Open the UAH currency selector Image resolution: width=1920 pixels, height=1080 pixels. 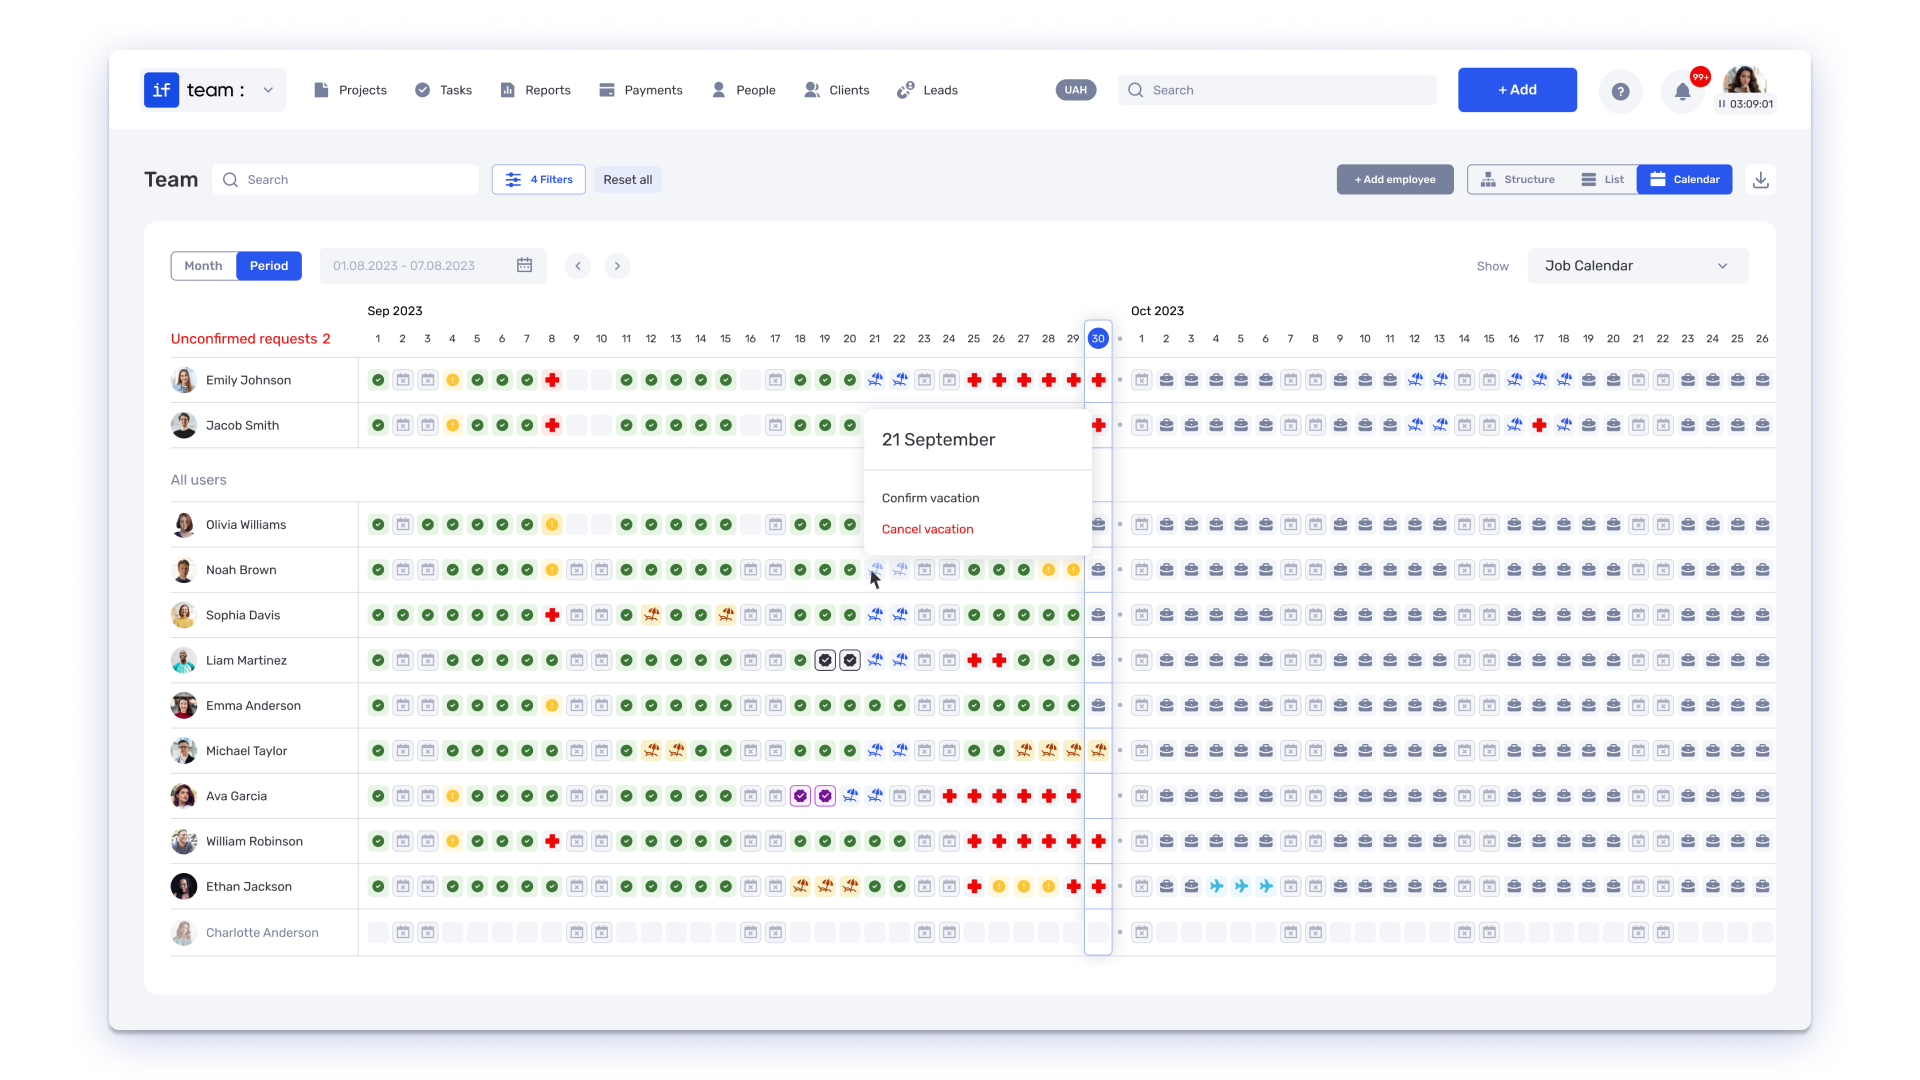click(x=1076, y=90)
